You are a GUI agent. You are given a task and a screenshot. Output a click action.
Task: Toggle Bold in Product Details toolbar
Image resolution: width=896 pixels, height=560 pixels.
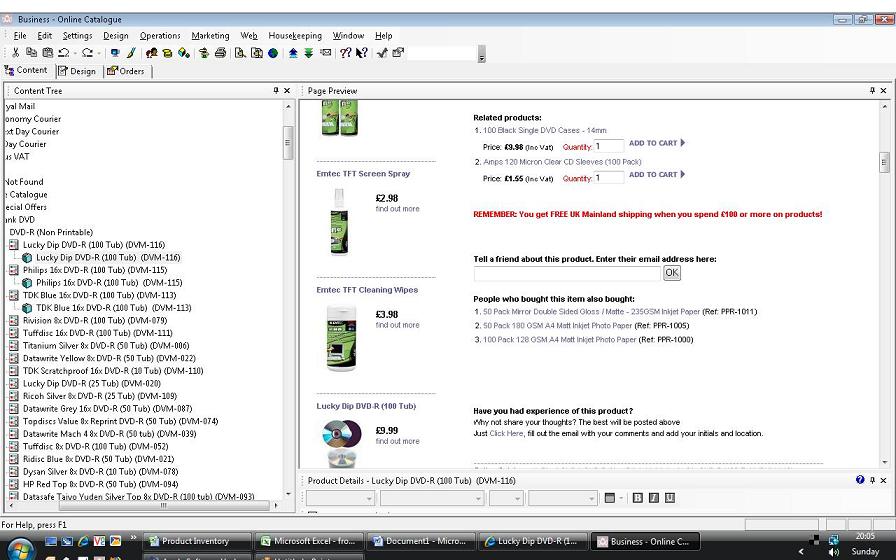tap(638, 498)
